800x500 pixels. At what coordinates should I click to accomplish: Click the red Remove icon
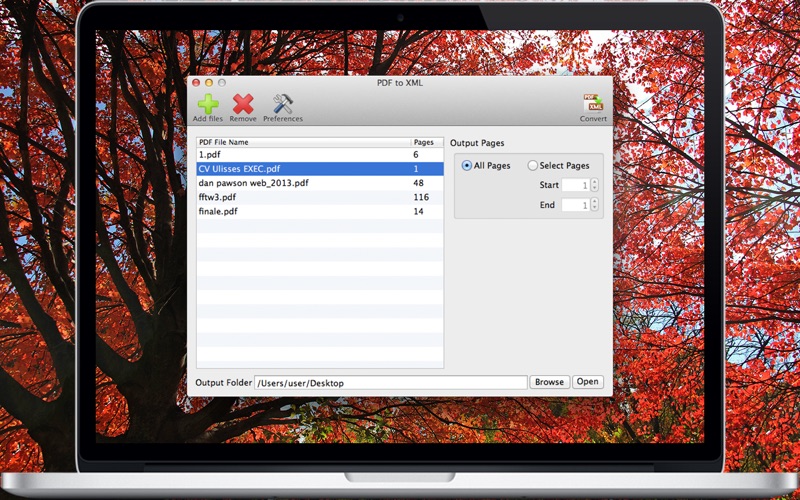coord(243,104)
